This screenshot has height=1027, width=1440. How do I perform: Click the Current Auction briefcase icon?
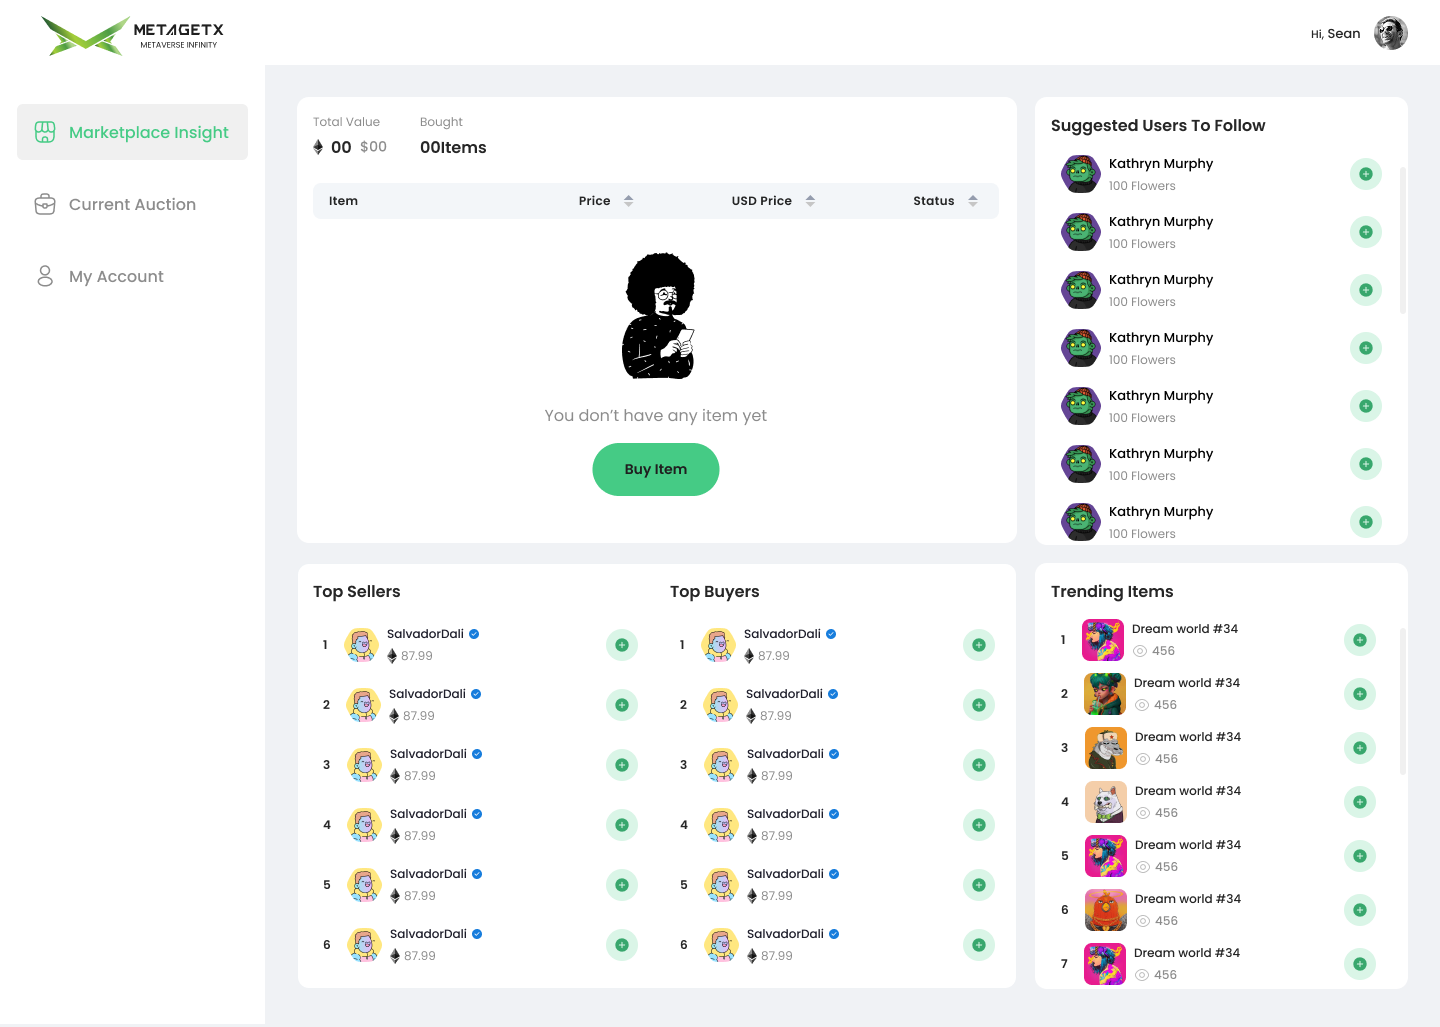tap(45, 204)
